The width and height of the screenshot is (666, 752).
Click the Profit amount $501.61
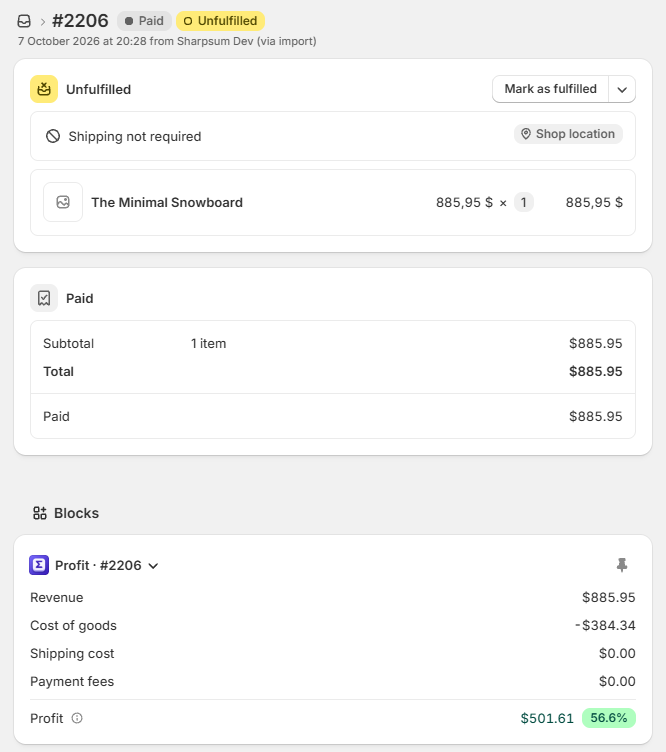pyautogui.click(x=547, y=718)
